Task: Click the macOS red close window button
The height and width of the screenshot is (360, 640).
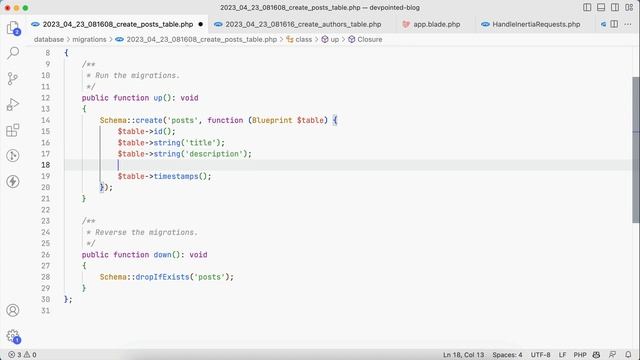Action: 7,8
